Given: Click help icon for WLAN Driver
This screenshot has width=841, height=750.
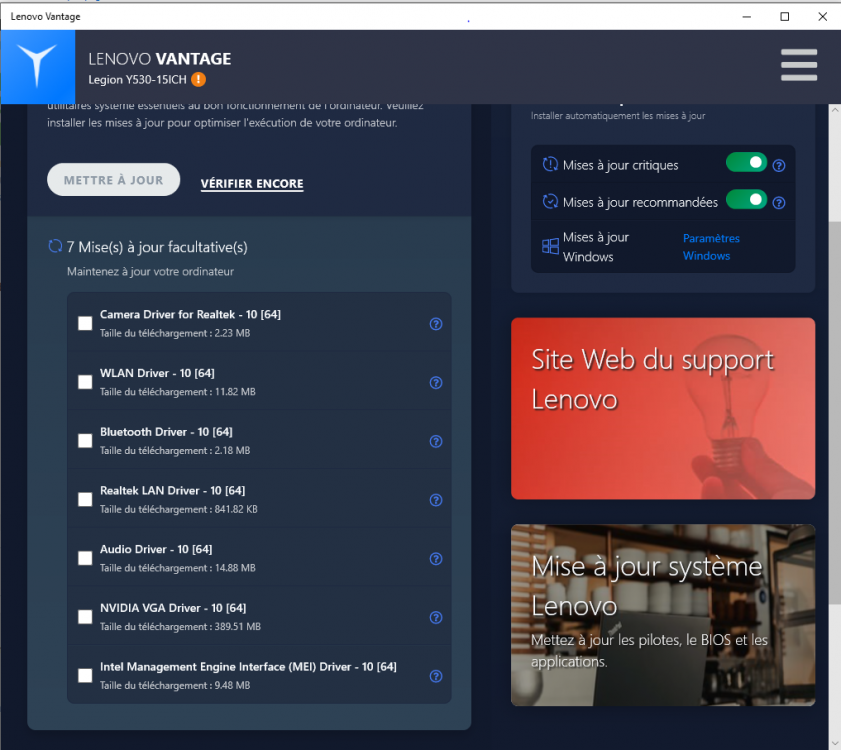Looking at the screenshot, I should pos(436,383).
